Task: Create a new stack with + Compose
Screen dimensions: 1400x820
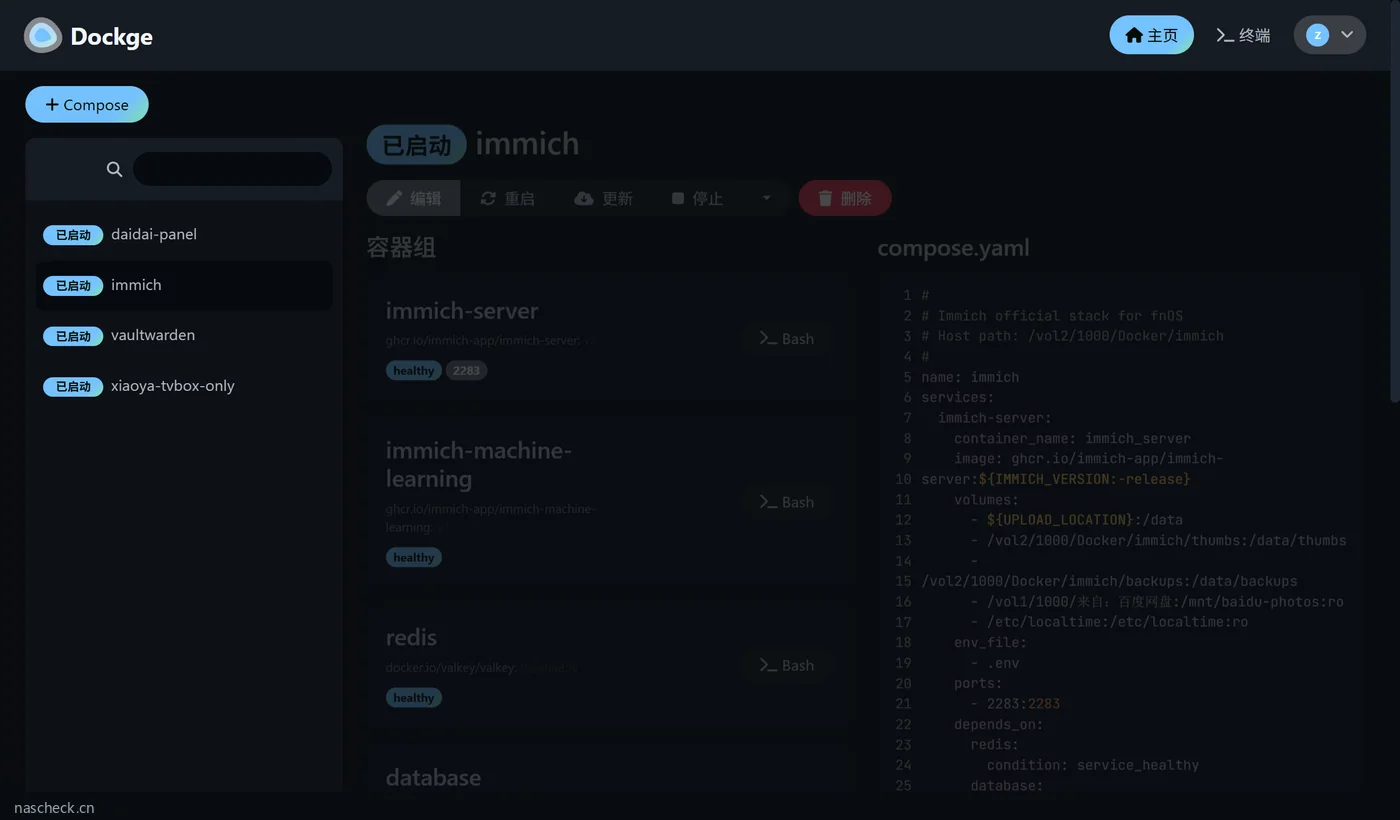Action: point(87,105)
